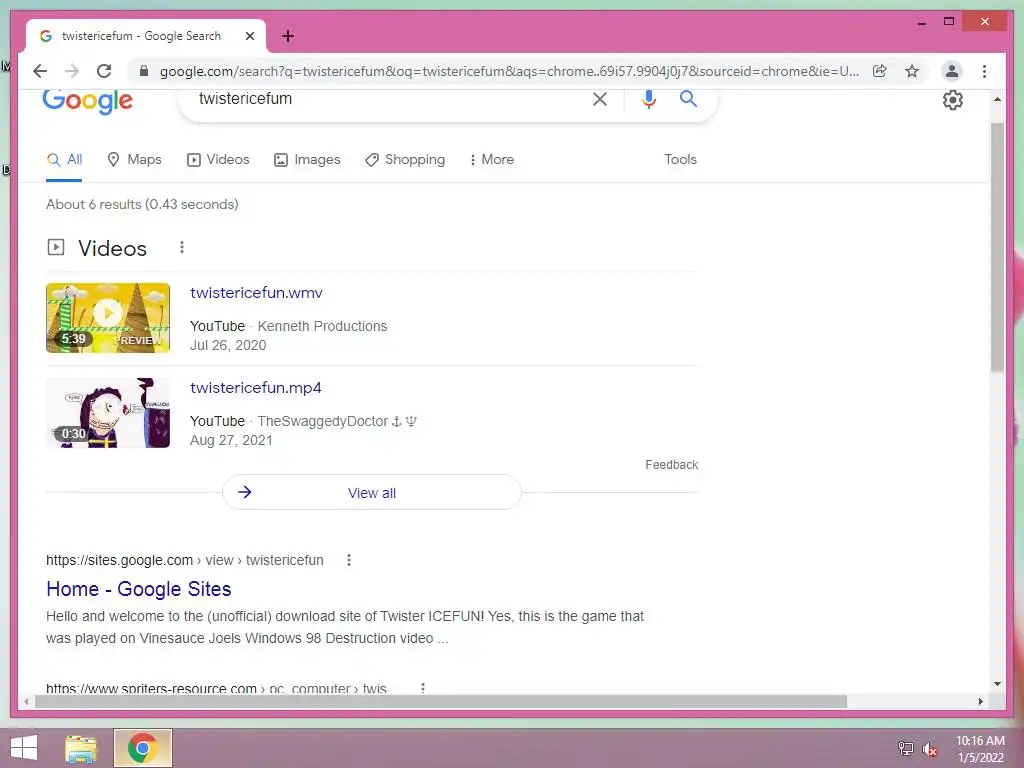Screen dimensions: 1024x768
Task: Switch to Videos results tab
Action: click(x=218, y=159)
